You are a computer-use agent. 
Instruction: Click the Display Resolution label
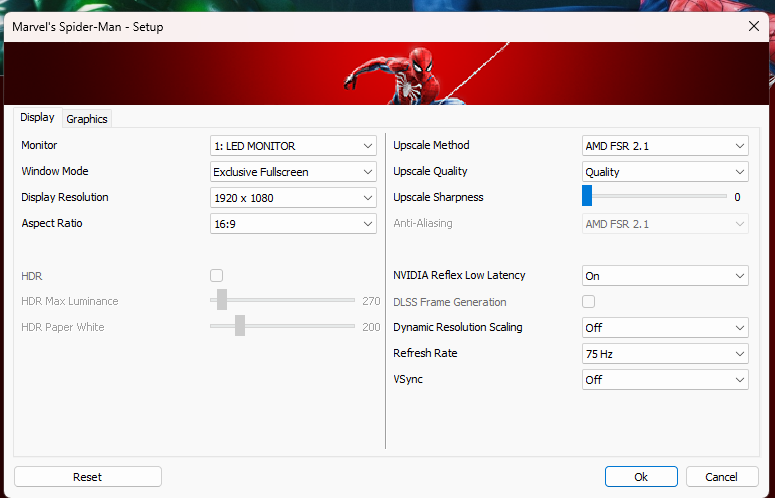pyautogui.click(x=65, y=197)
